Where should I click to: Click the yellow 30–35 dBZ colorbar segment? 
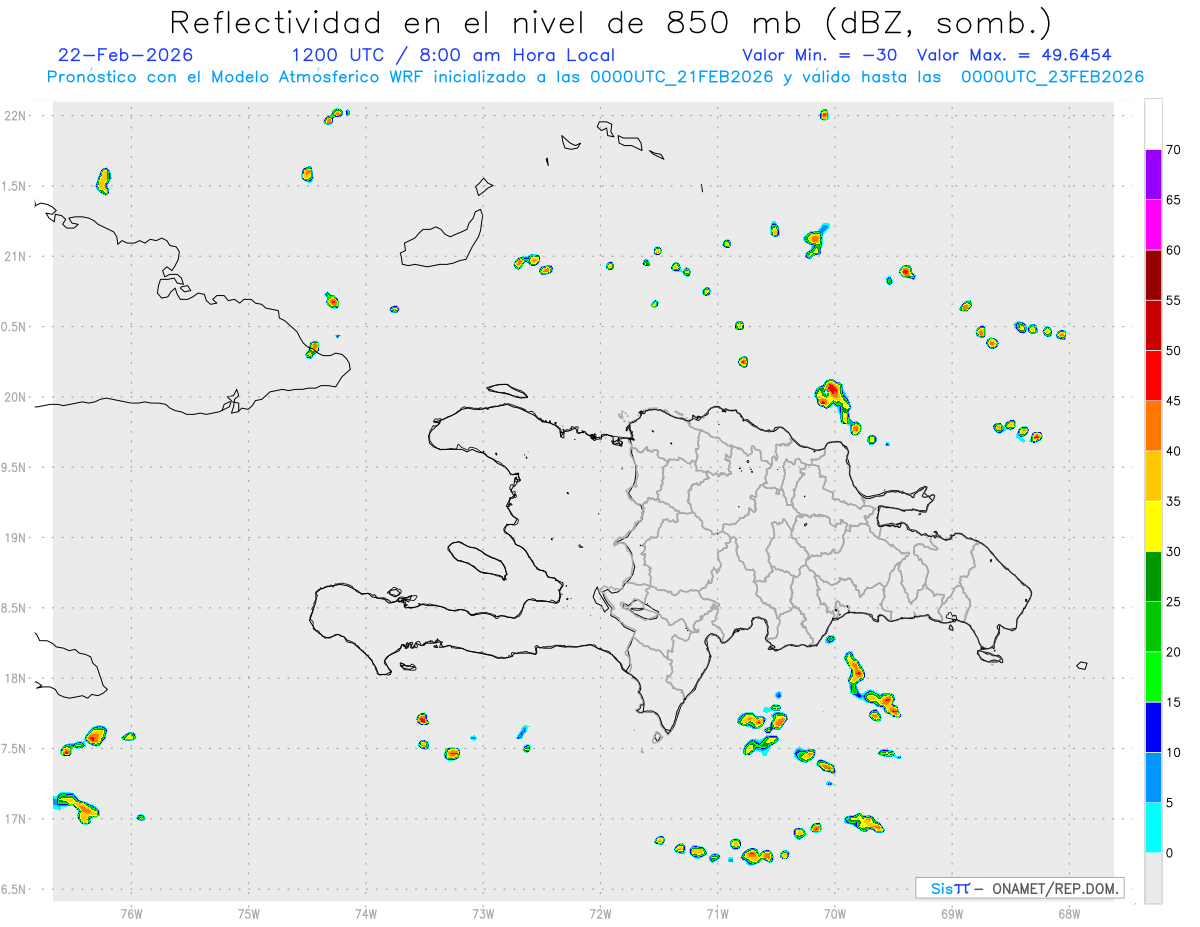point(1153,526)
